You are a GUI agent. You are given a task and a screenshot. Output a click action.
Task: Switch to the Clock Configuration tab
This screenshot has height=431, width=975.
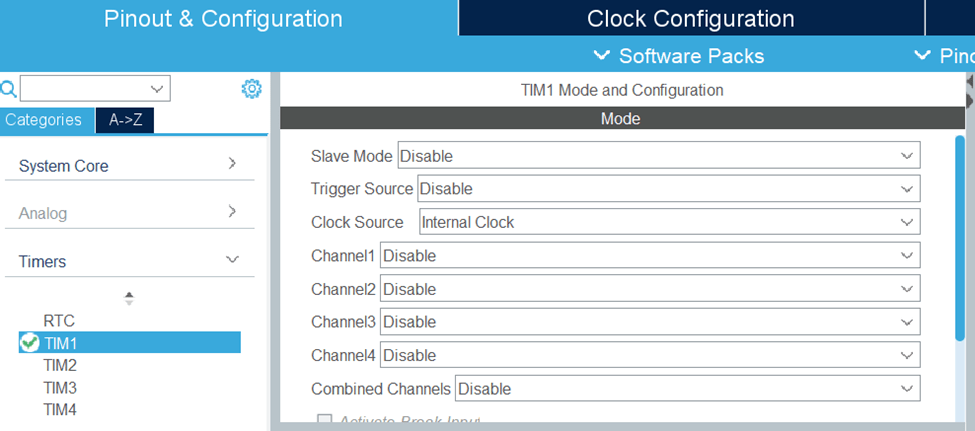click(x=690, y=19)
